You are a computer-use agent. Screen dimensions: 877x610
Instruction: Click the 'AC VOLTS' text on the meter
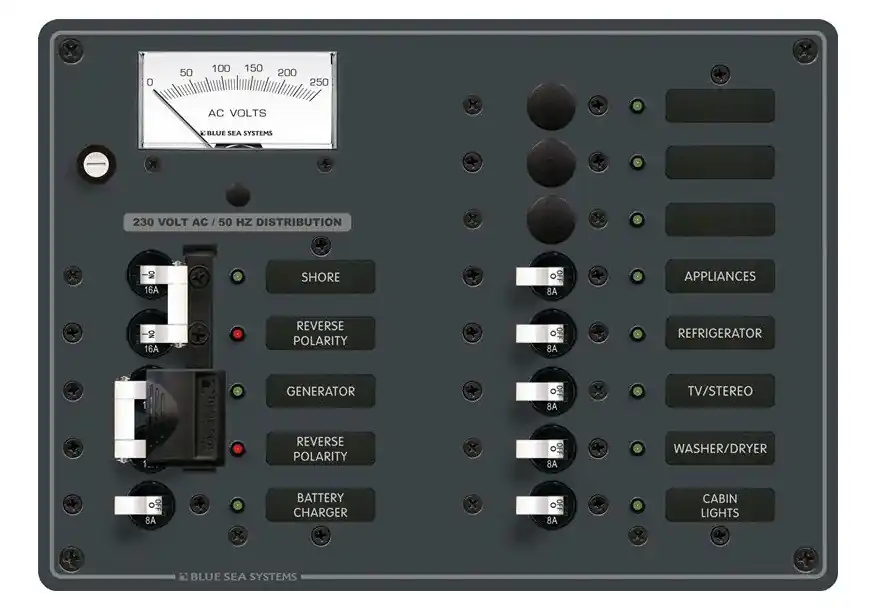pos(237,113)
